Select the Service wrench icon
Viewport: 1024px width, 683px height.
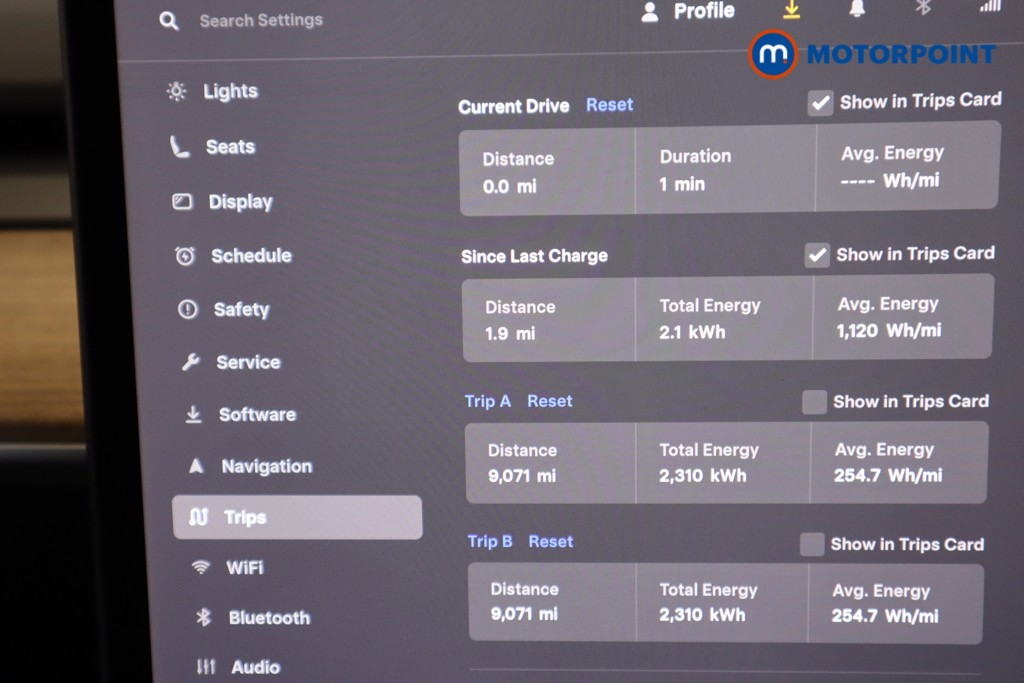pyautogui.click(x=189, y=362)
